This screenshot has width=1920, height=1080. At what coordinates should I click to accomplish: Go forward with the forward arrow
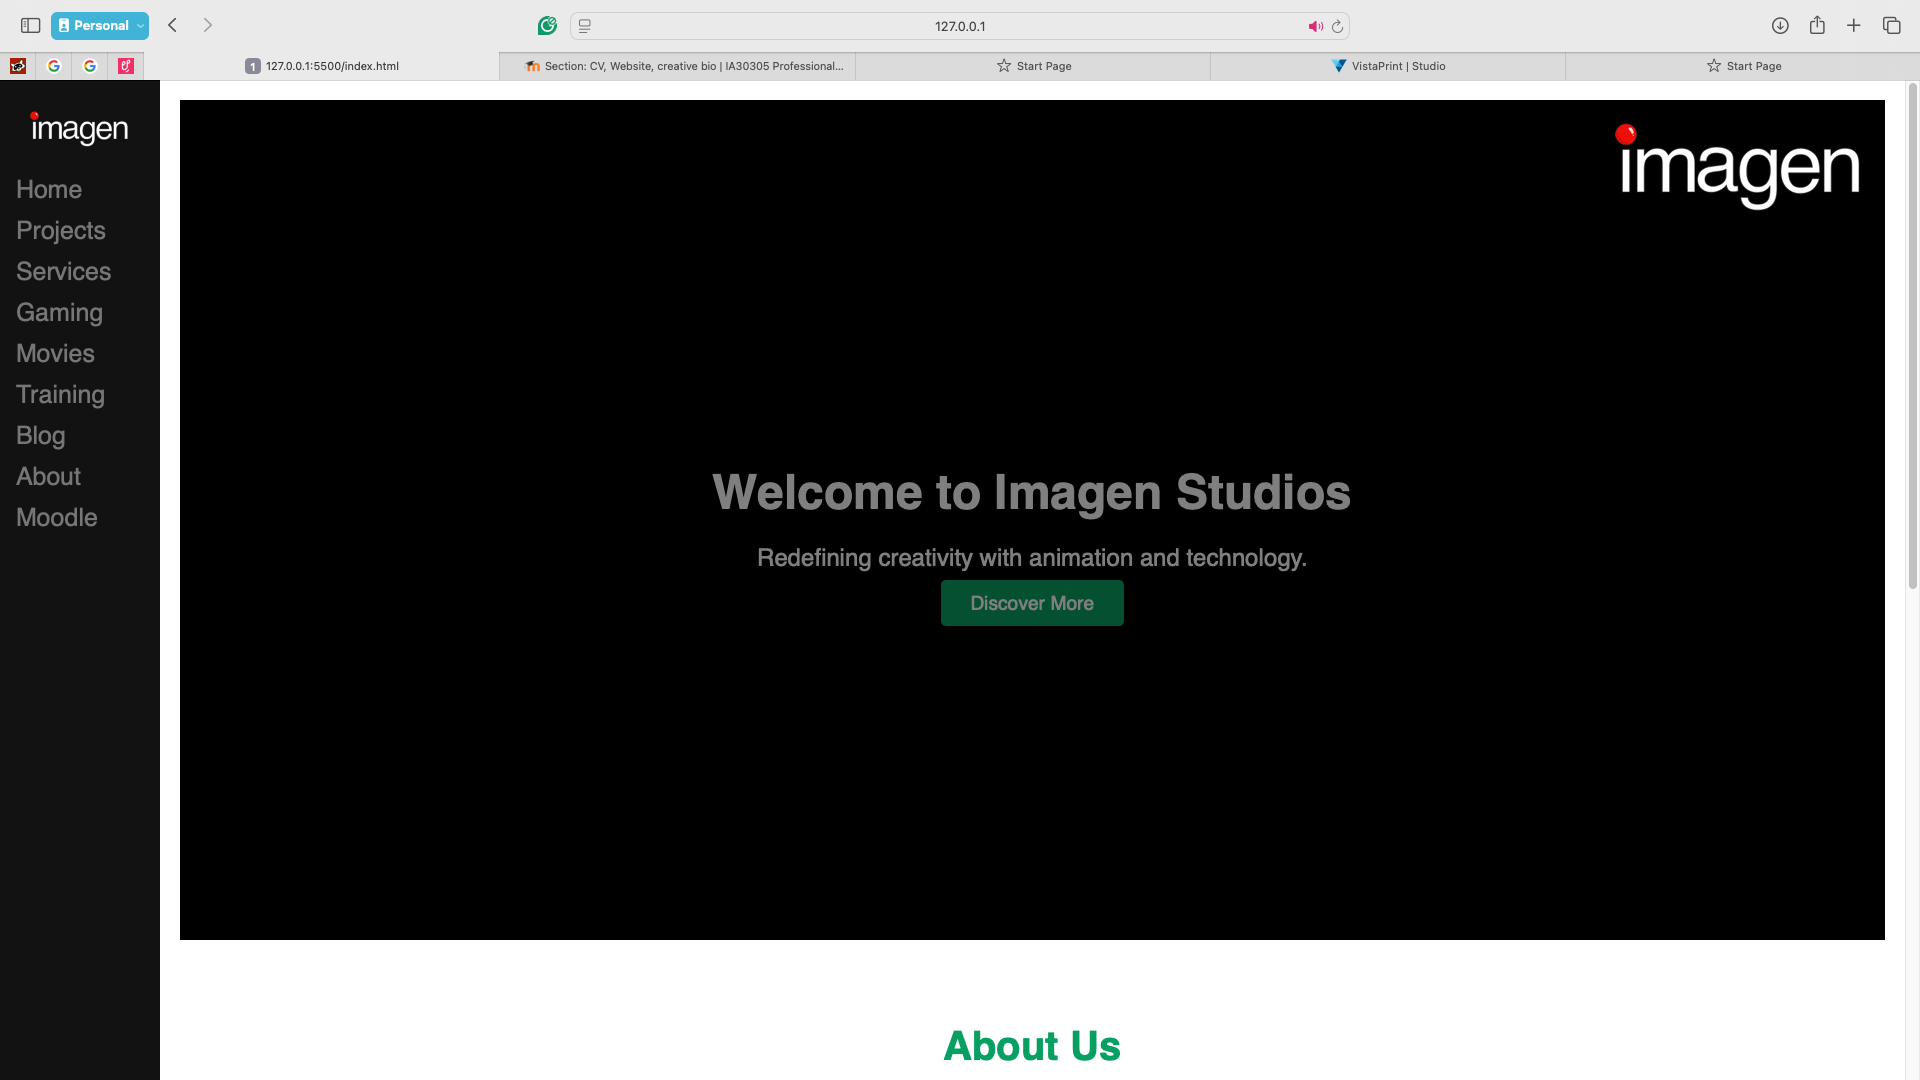click(208, 26)
